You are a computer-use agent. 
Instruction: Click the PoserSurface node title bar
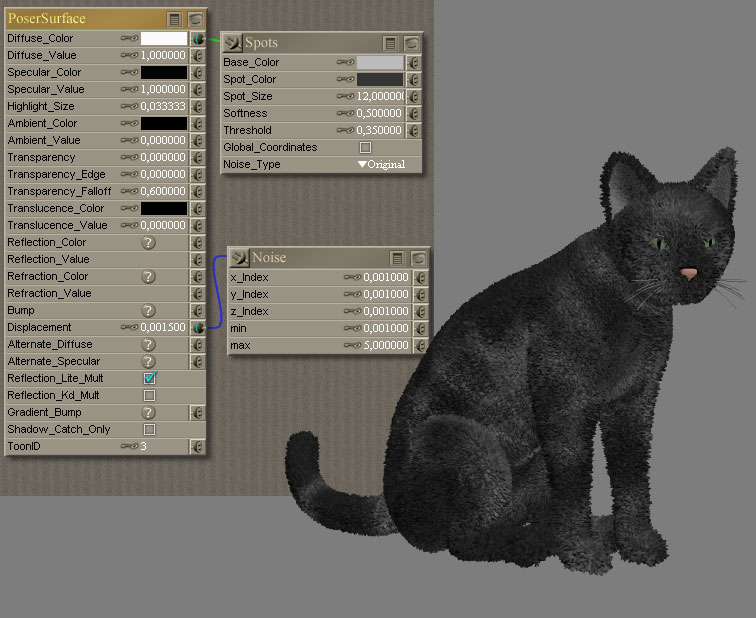105,19
